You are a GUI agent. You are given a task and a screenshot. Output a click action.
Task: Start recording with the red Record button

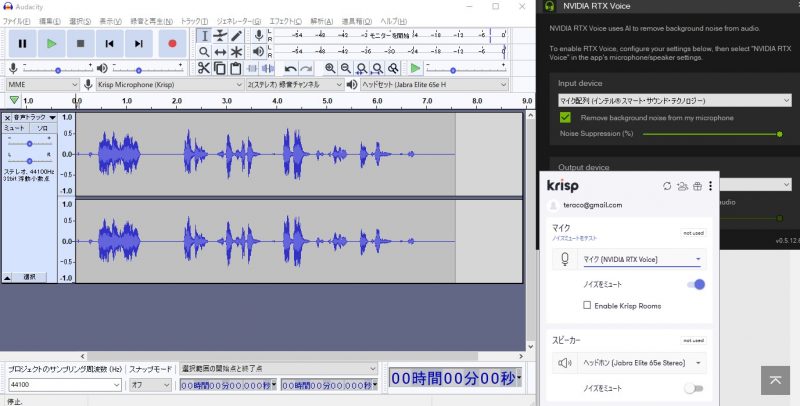coord(172,44)
